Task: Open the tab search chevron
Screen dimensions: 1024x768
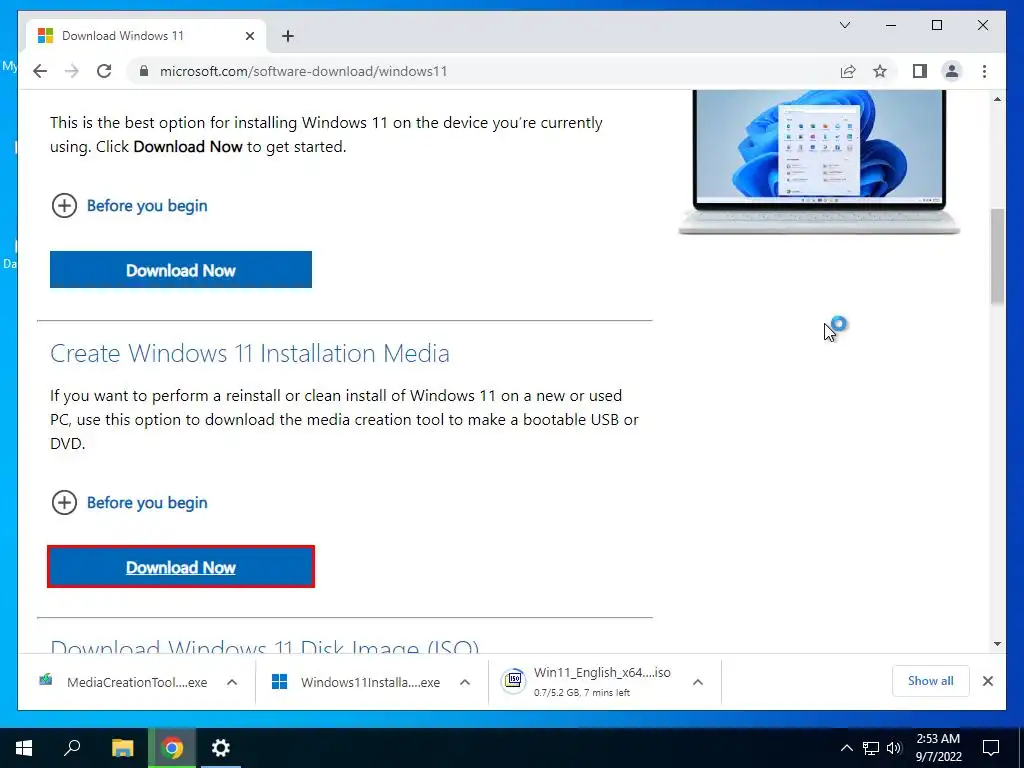Action: click(x=844, y=25)
